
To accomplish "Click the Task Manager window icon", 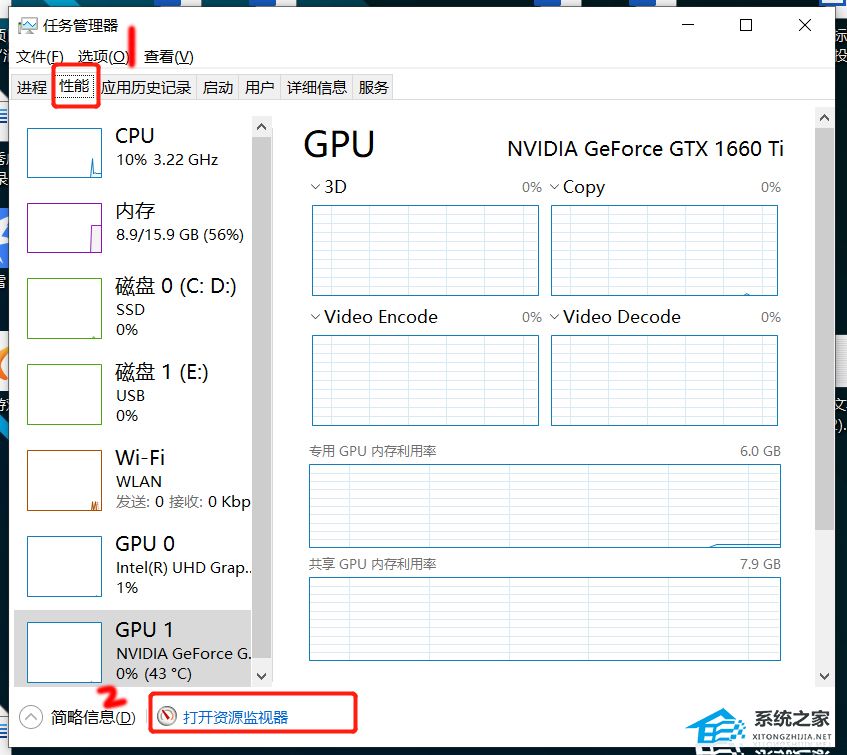I will (x=28, y=26).
